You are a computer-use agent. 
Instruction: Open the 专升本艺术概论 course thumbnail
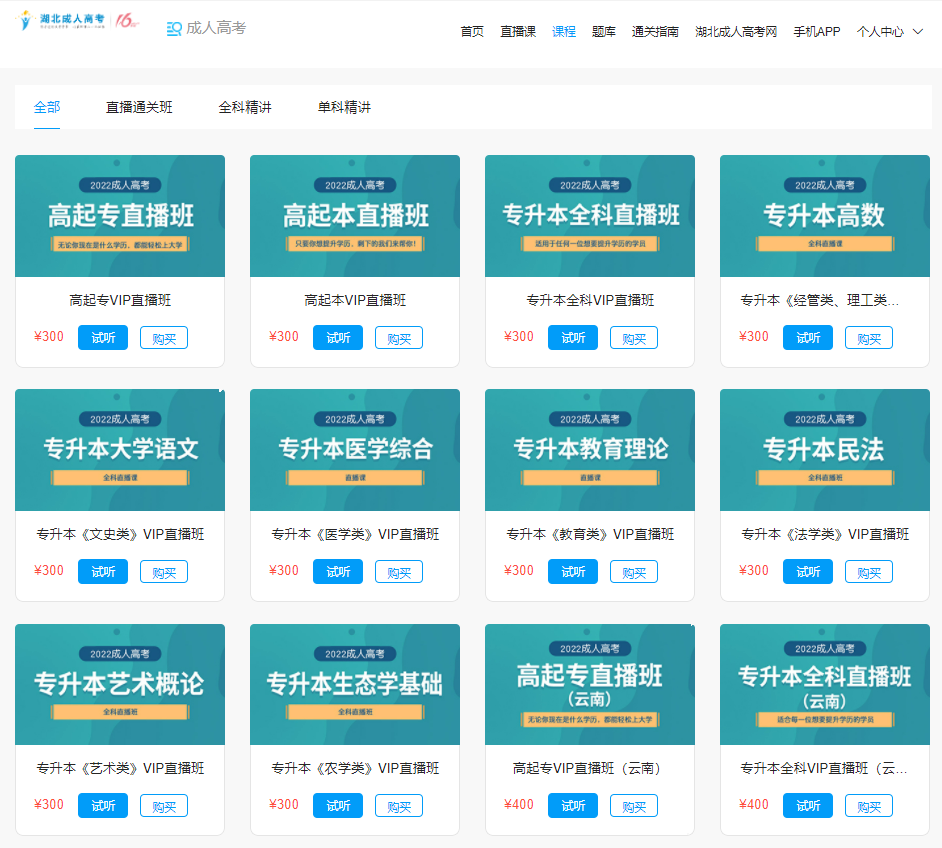[x=119, y=684]
